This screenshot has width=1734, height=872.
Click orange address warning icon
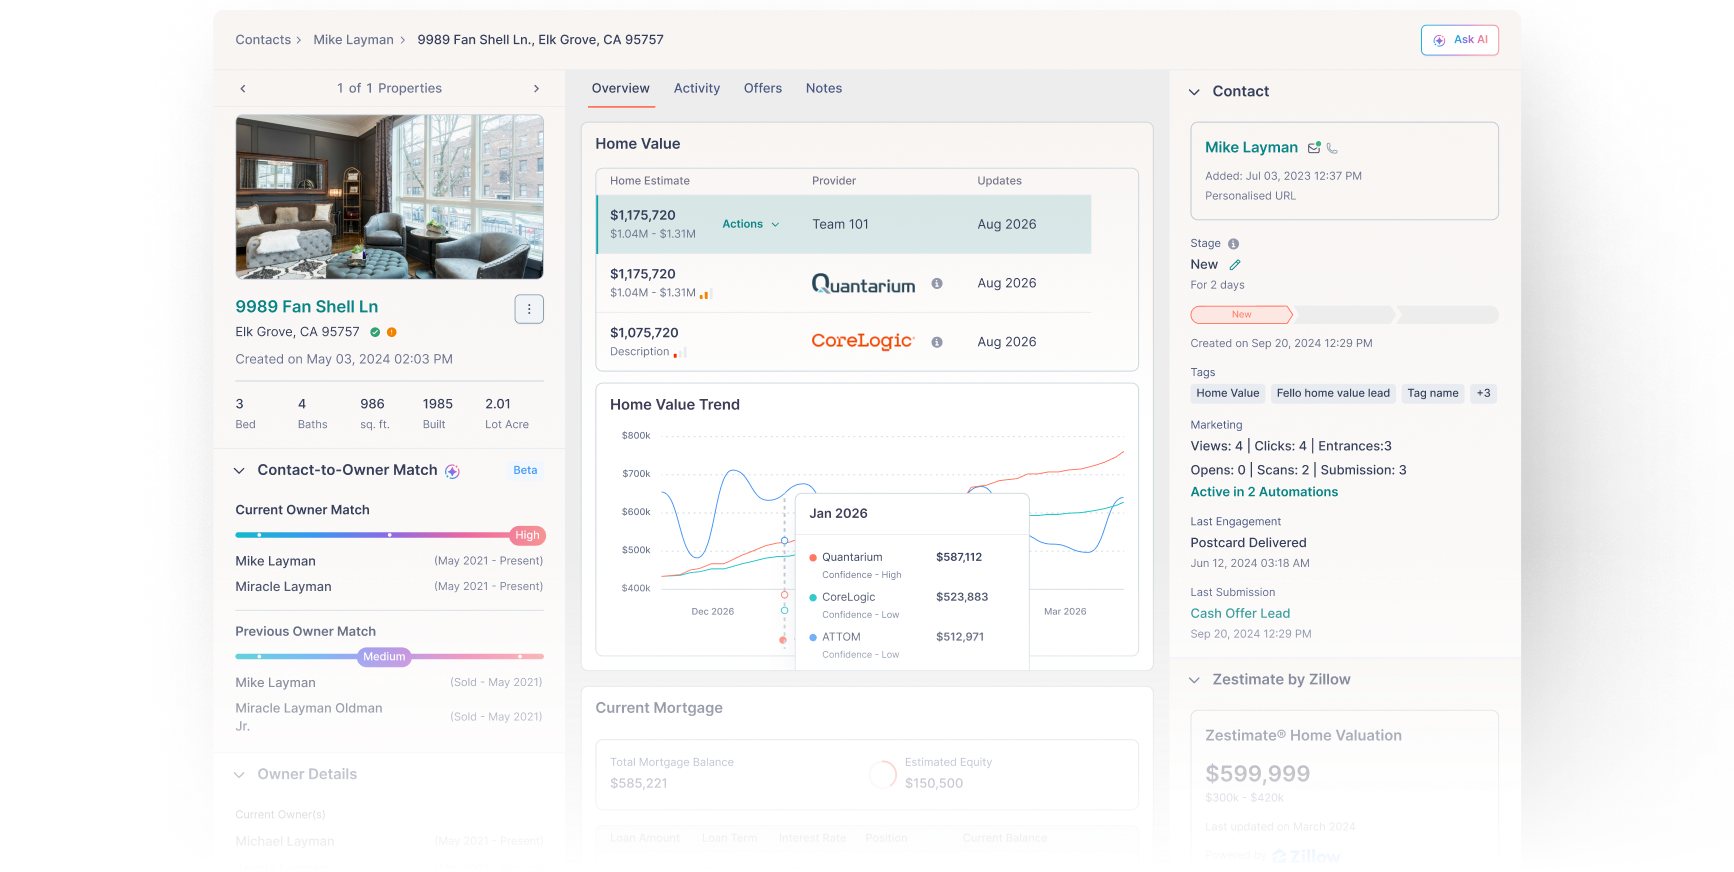tap(392, 332)
